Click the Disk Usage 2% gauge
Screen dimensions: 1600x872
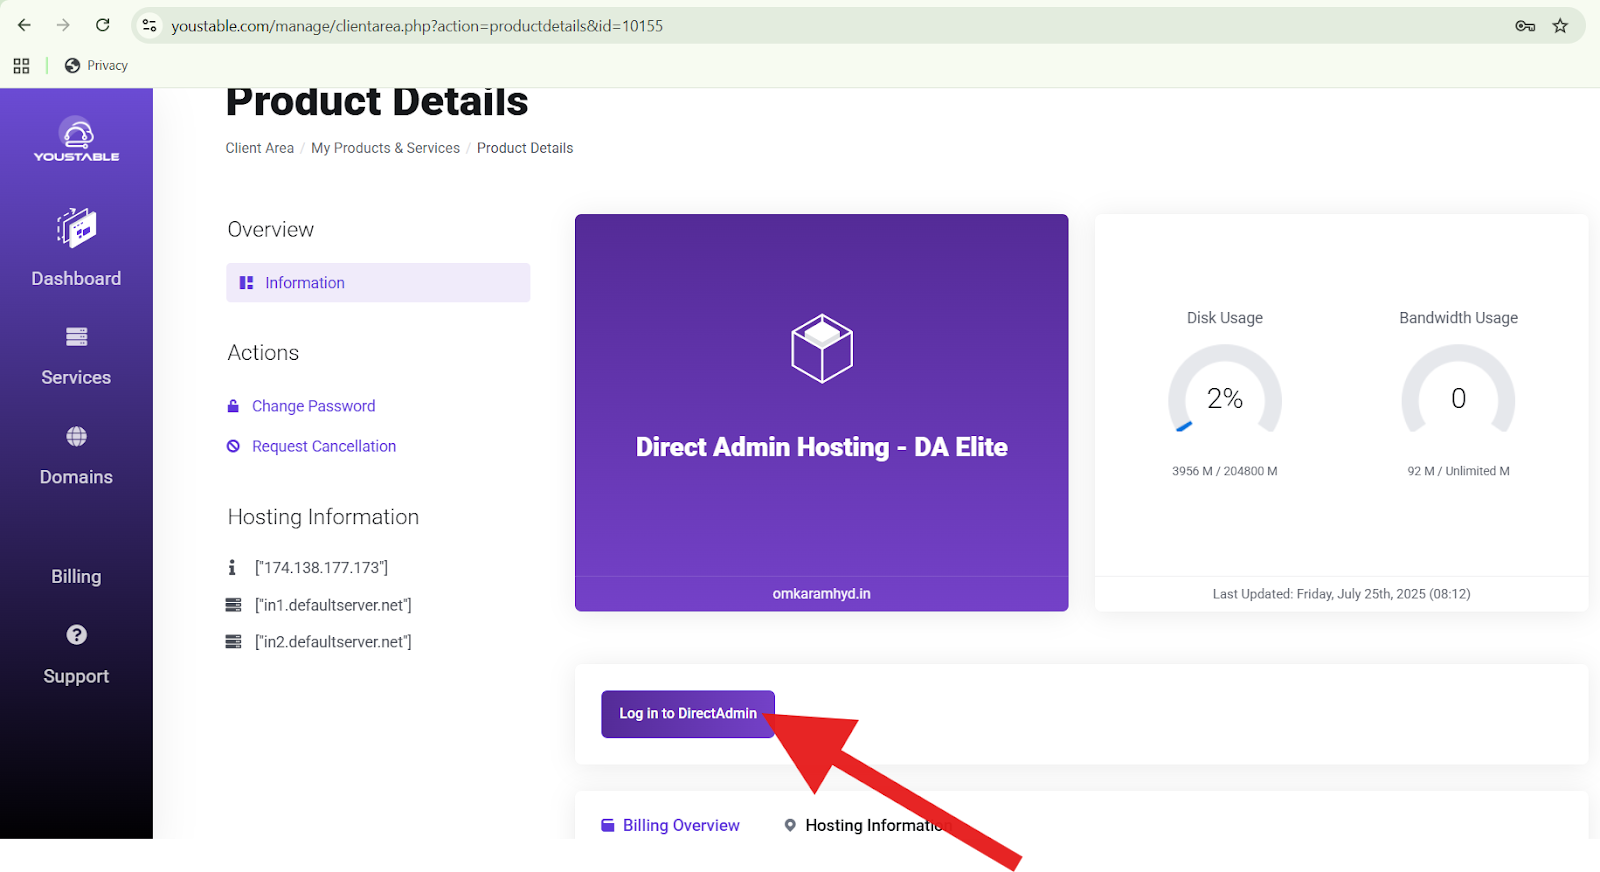(x=1225, y=391)
